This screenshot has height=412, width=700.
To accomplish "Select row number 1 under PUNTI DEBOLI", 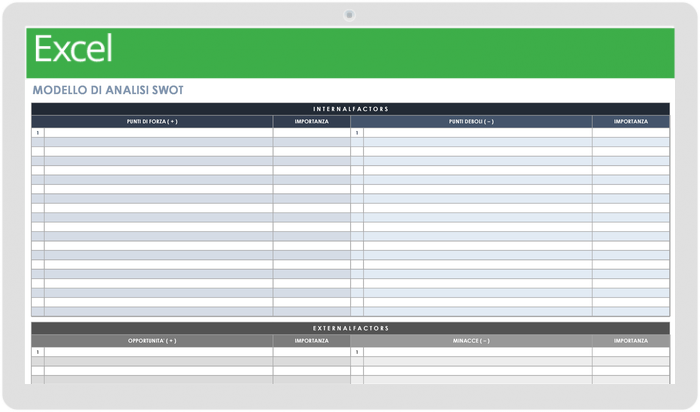I will pos(357,133).
